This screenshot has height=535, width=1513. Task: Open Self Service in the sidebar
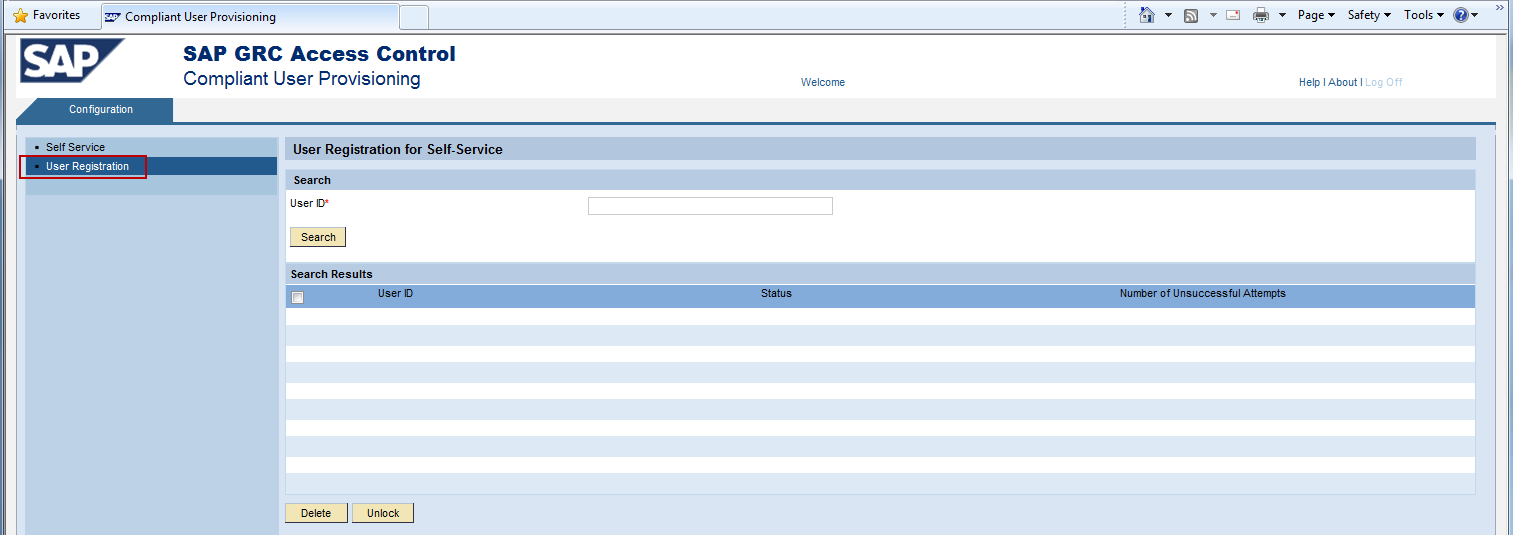point(75,147)
